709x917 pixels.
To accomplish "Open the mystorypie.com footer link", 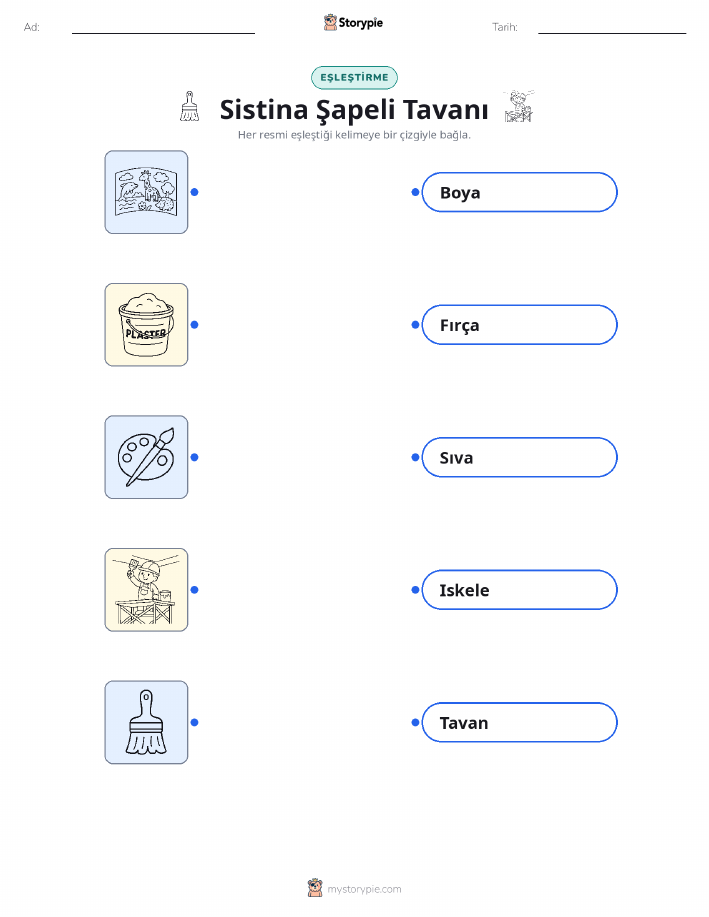I will [x=364, y=889].
